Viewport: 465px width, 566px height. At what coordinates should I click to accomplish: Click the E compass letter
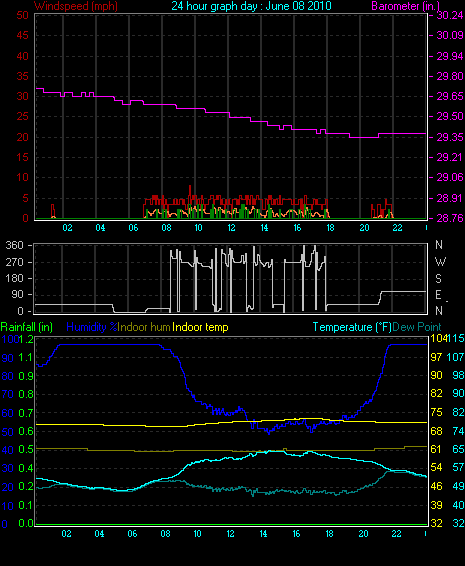pos(439,295)
